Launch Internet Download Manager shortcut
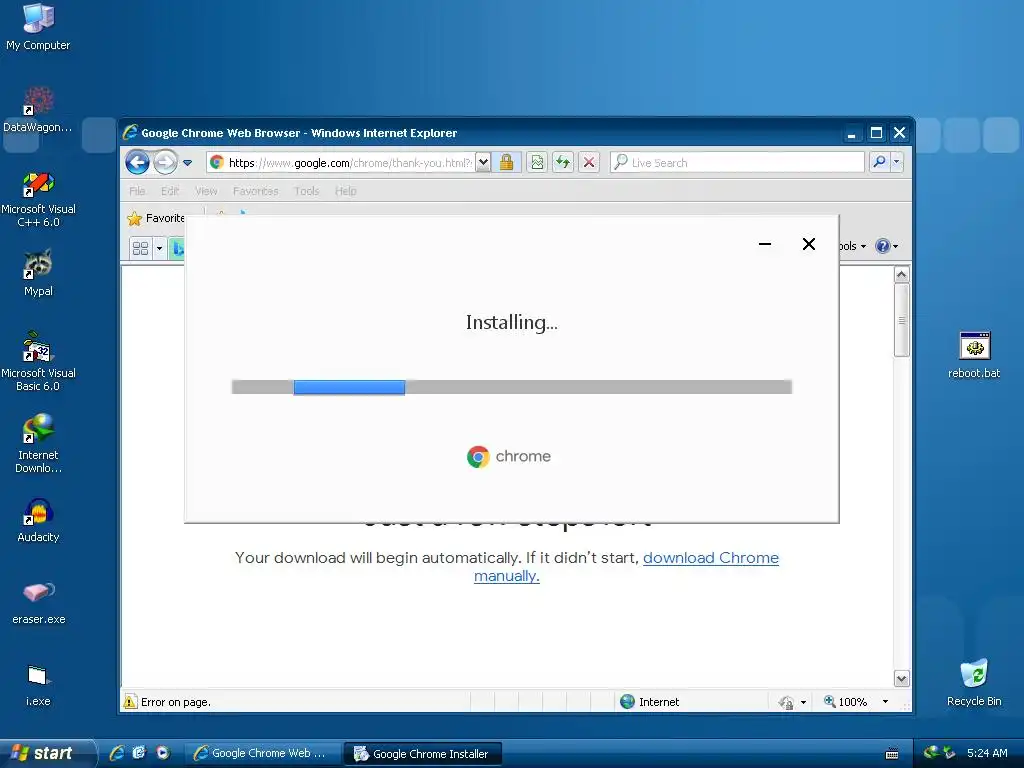1024x768 pixels. (x=38, y=443)
